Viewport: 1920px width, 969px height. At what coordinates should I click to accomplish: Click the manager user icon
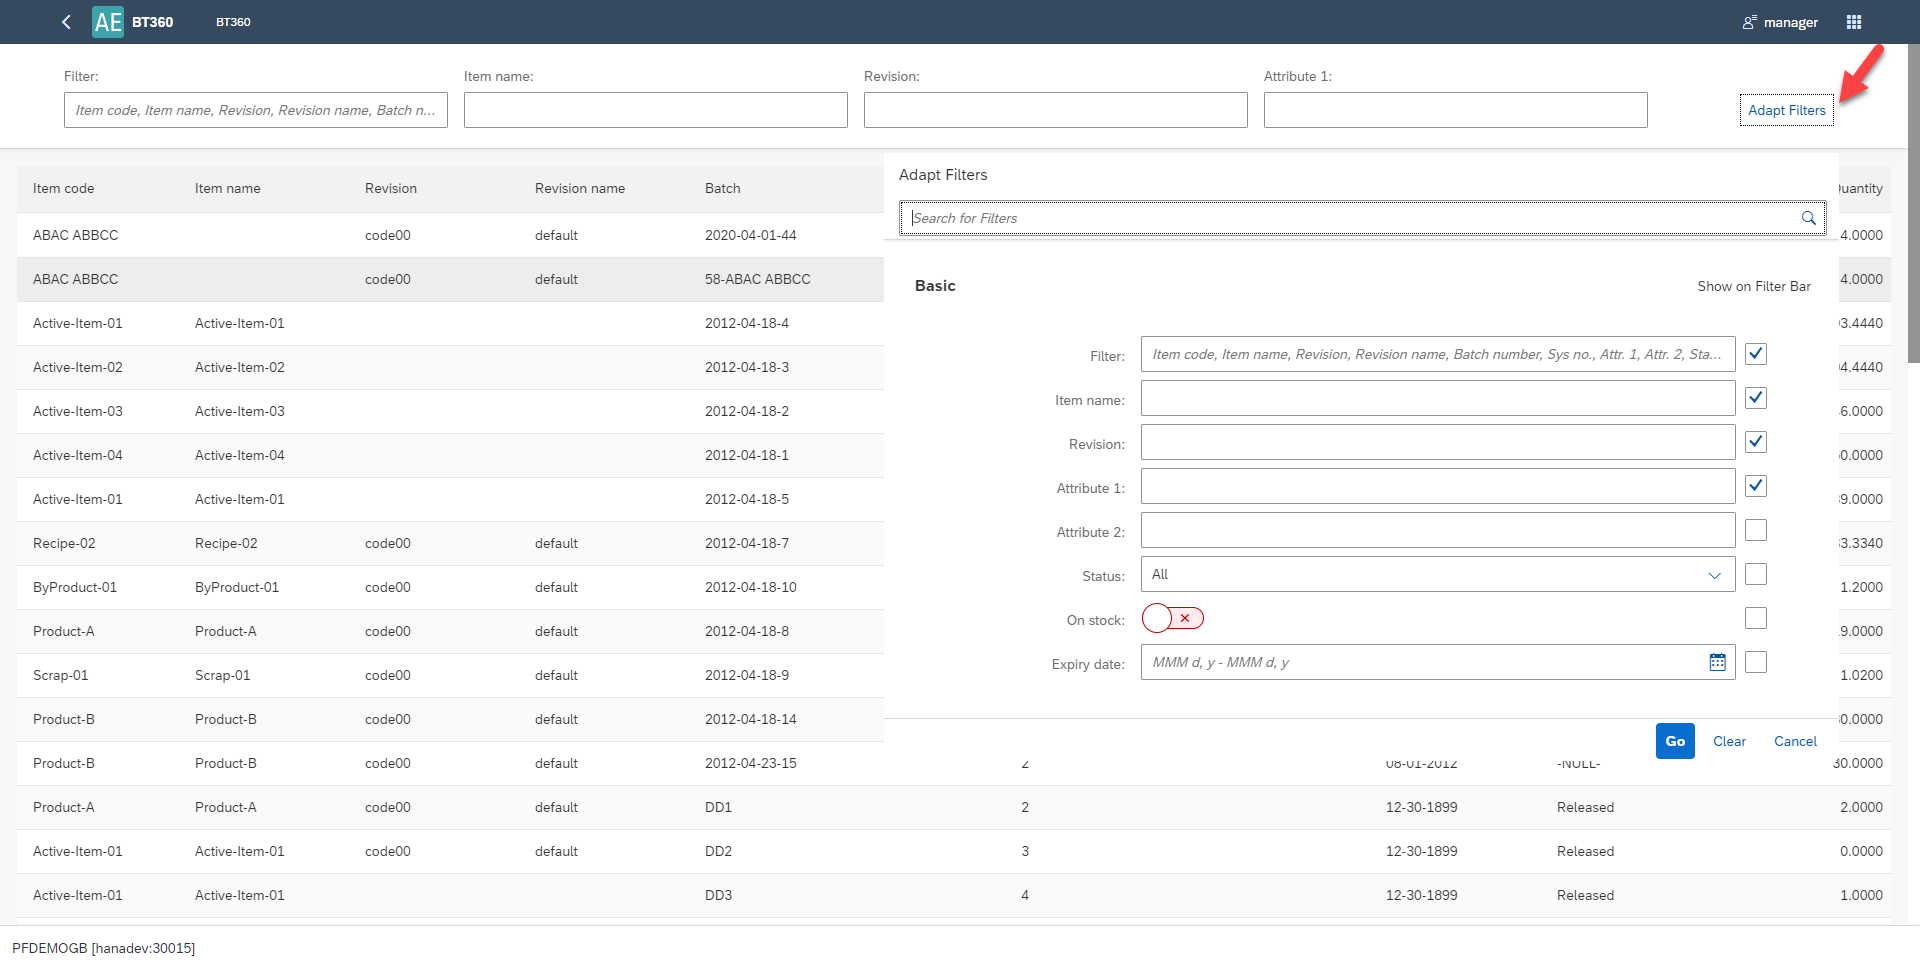coord(1748,21)
